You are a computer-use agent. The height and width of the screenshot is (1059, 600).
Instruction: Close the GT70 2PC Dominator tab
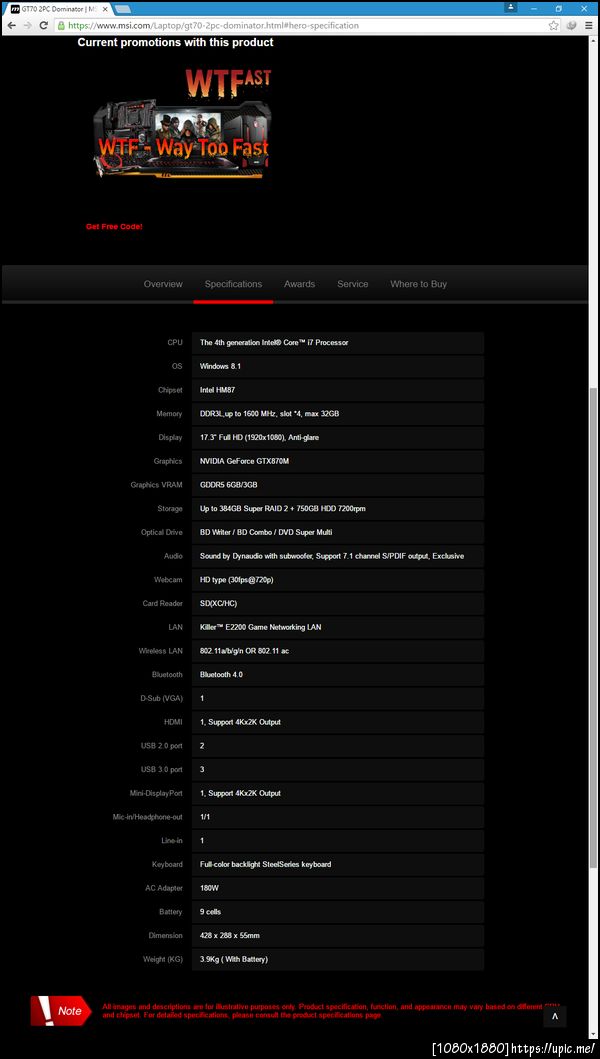tap(105, 9)
